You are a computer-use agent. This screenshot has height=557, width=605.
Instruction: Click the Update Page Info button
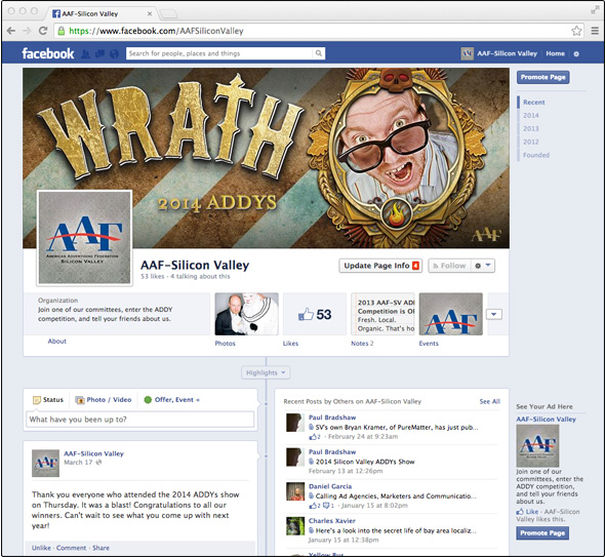click(380, 266)
